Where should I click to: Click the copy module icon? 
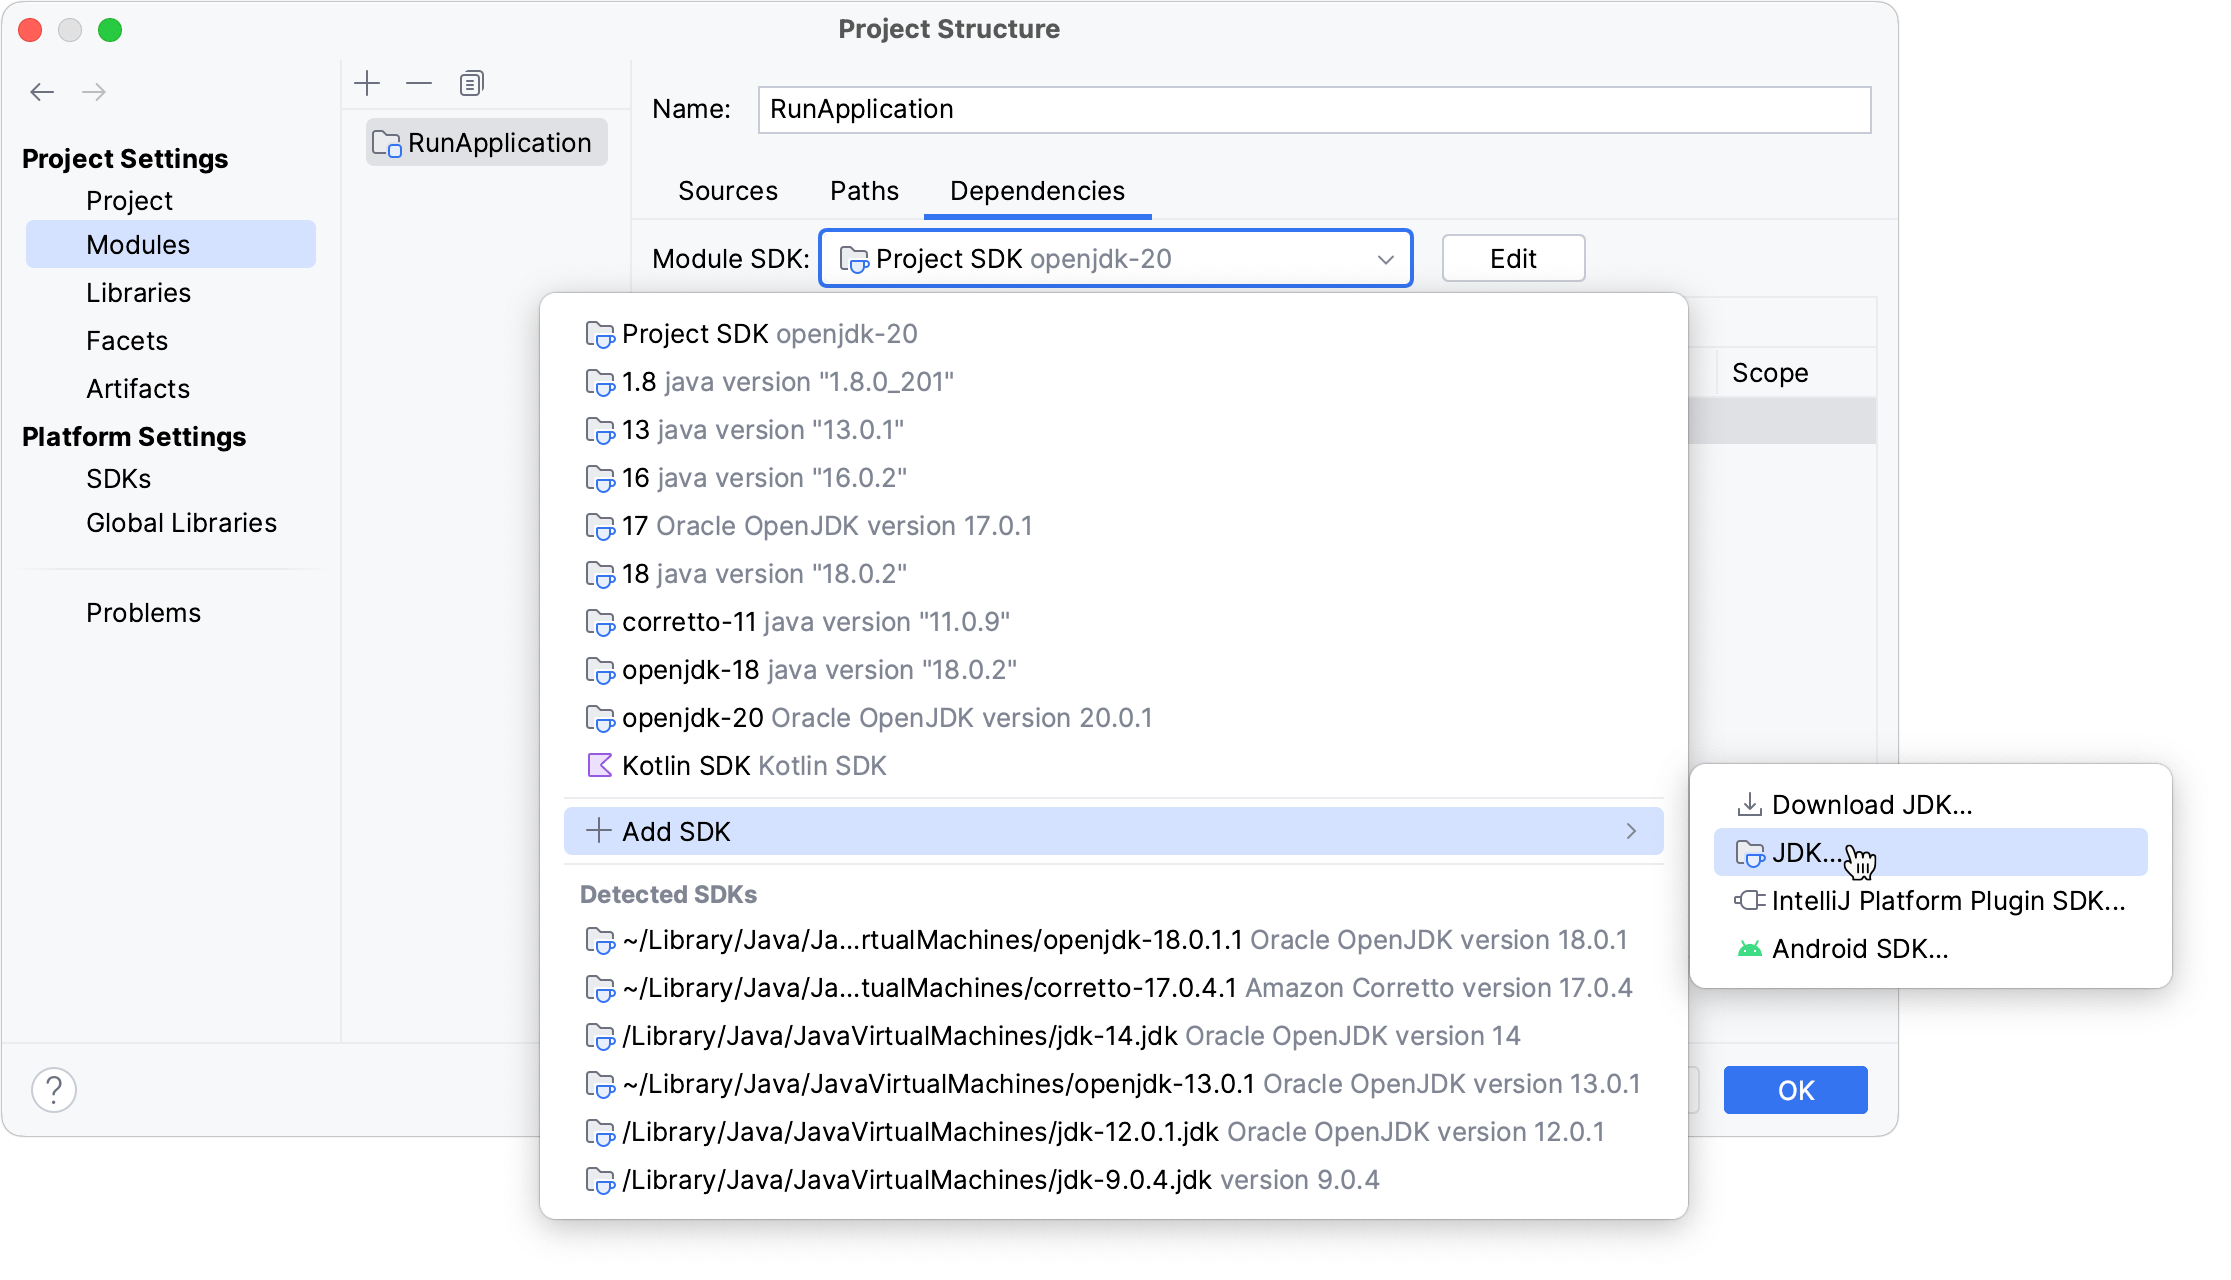[x=472, y=83]
